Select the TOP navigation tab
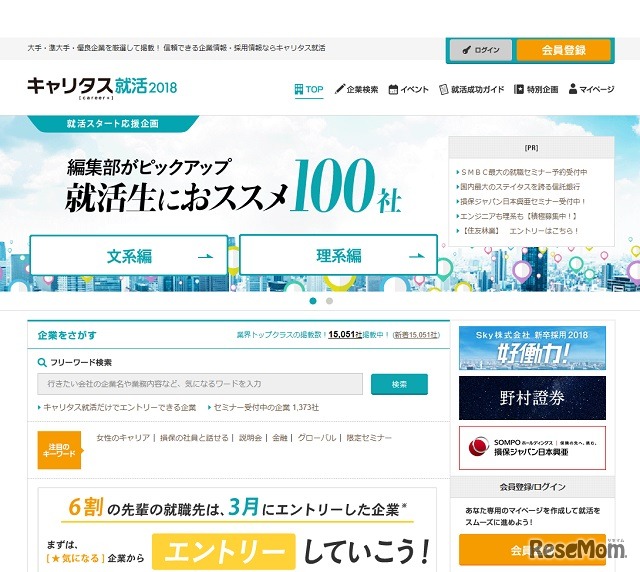The width and height of the screenshot is (640, 572). (x=309, y=89)
